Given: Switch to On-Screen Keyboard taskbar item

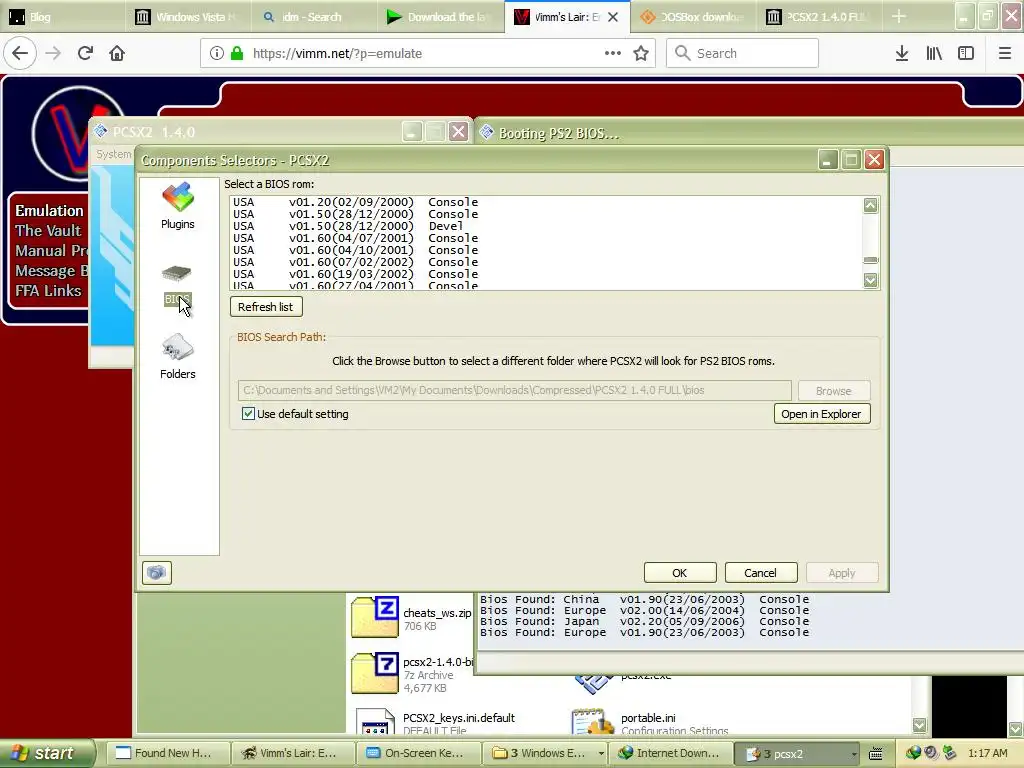Looking at the screenshot, I should coord(418,754).
